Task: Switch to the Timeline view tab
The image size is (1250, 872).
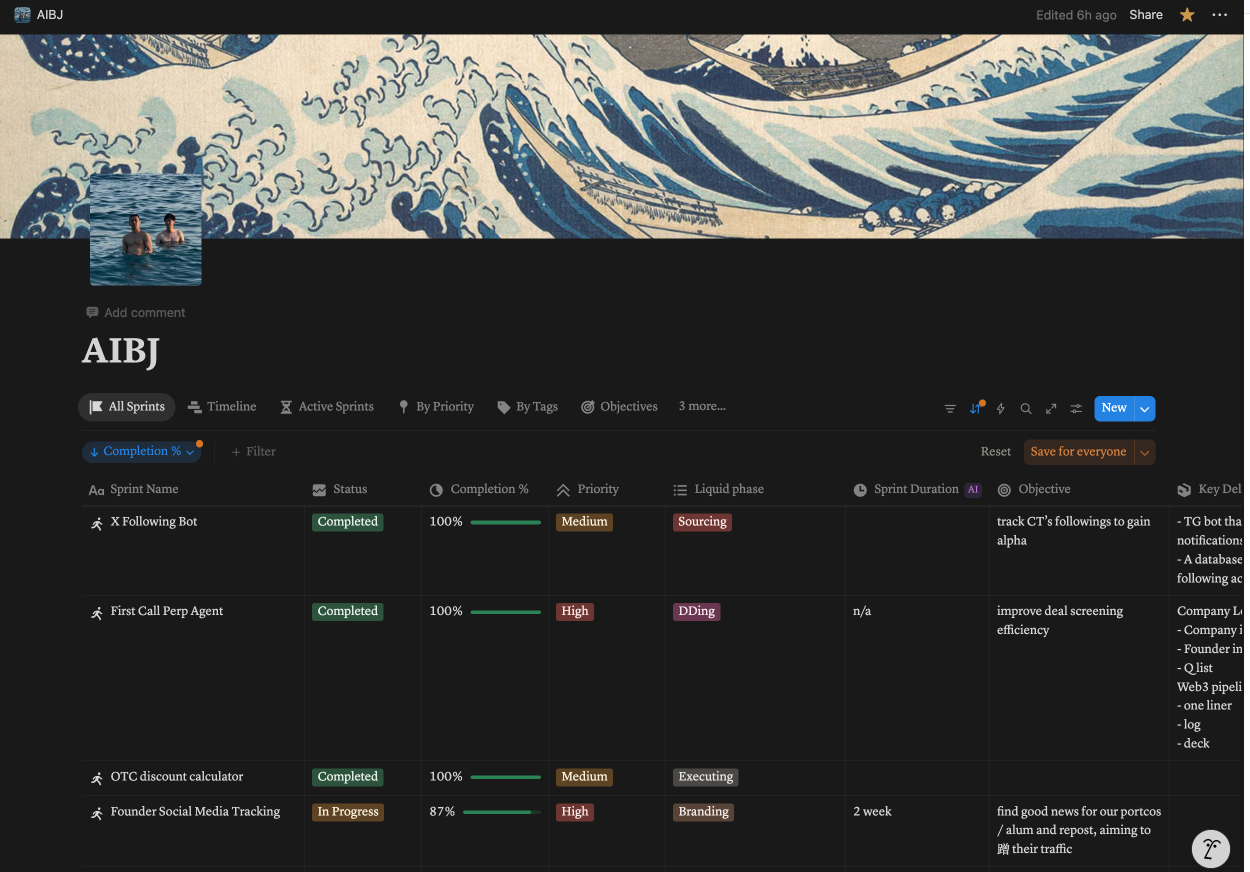Action: point(222,407)
